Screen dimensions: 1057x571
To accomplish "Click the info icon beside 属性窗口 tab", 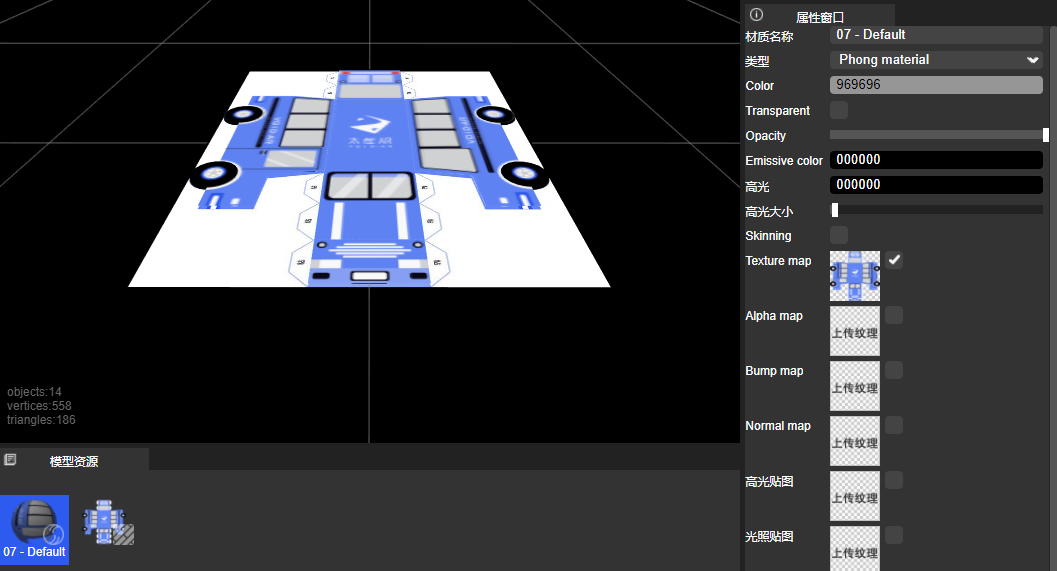I will click(x=756, y=15).
